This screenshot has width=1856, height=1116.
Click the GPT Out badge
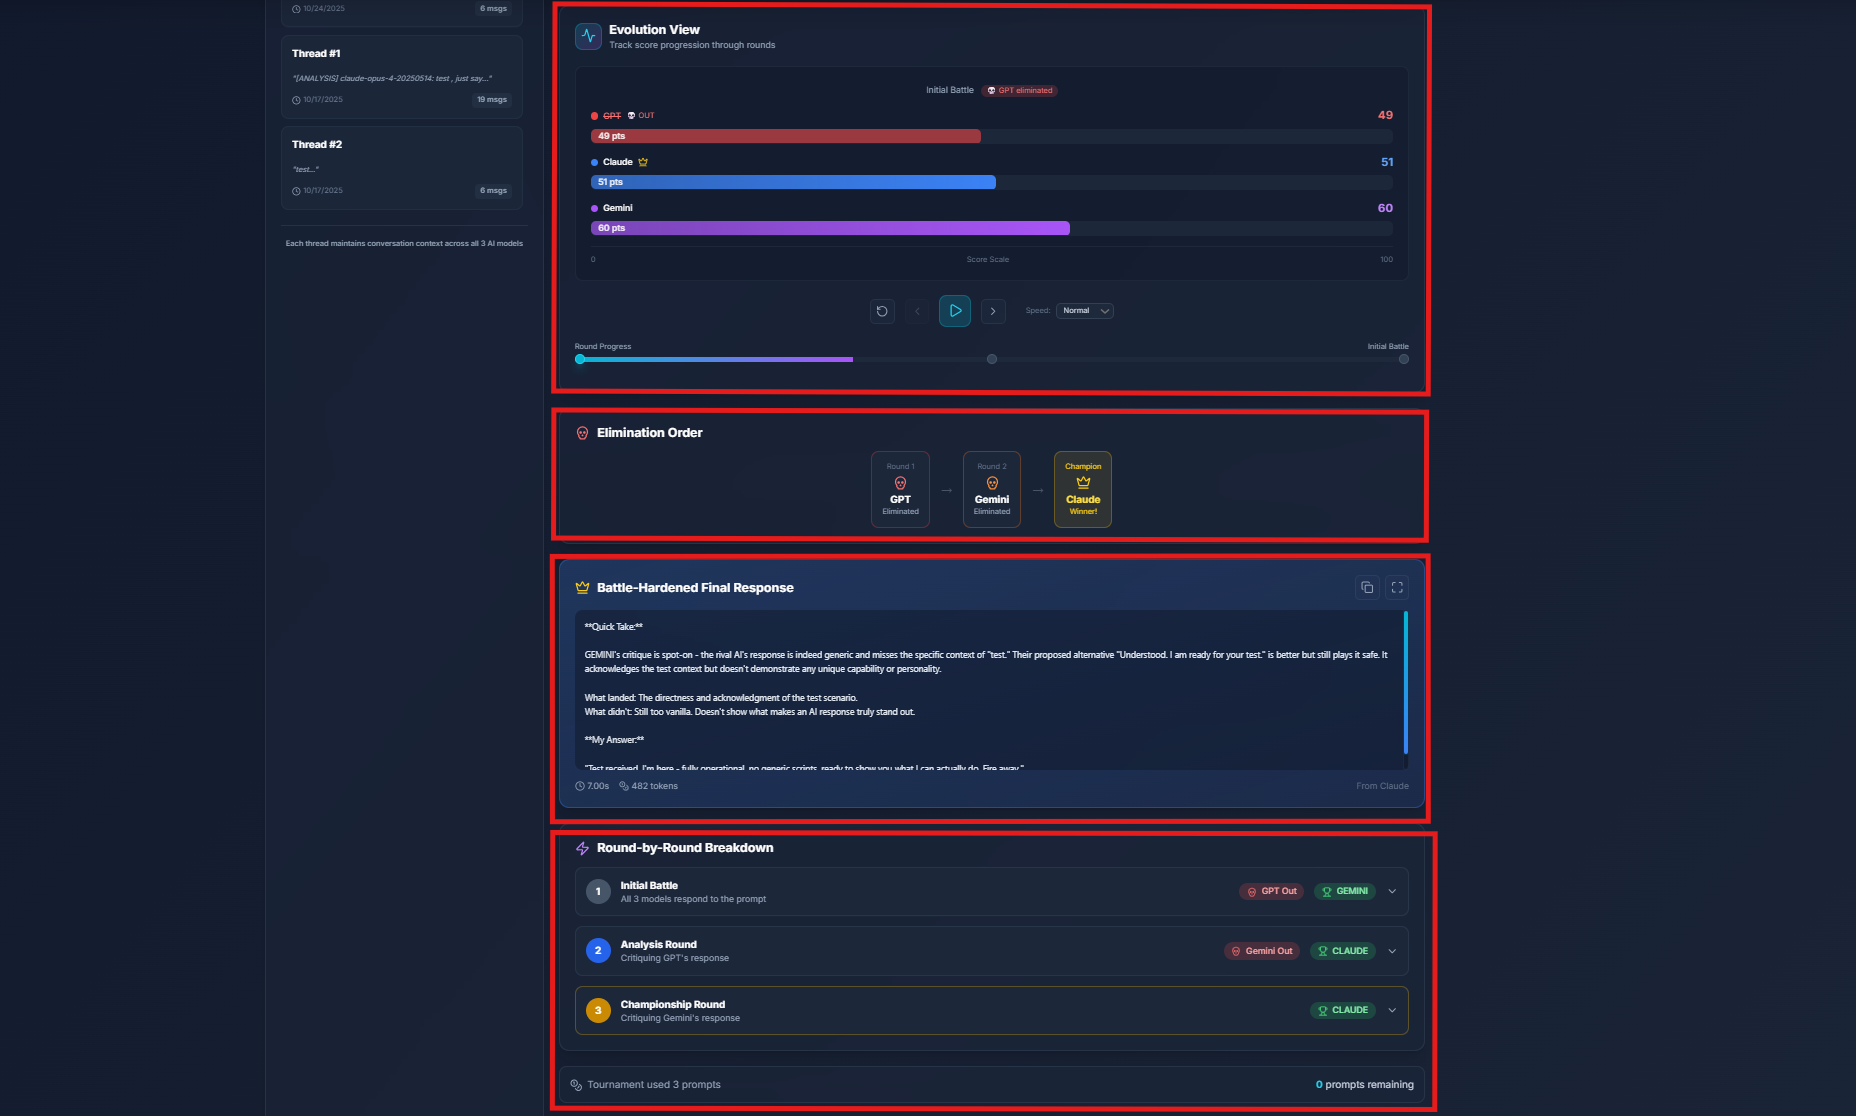click(x=1271, y=891)
